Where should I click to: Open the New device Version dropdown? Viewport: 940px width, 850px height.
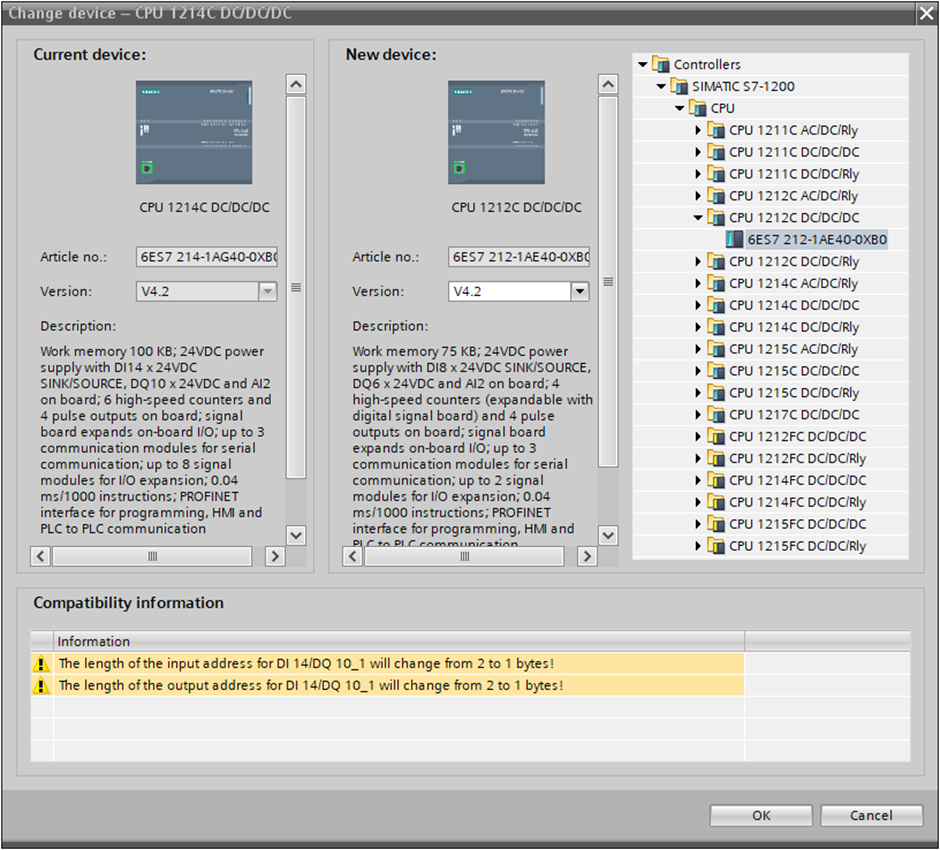point(579,291)
